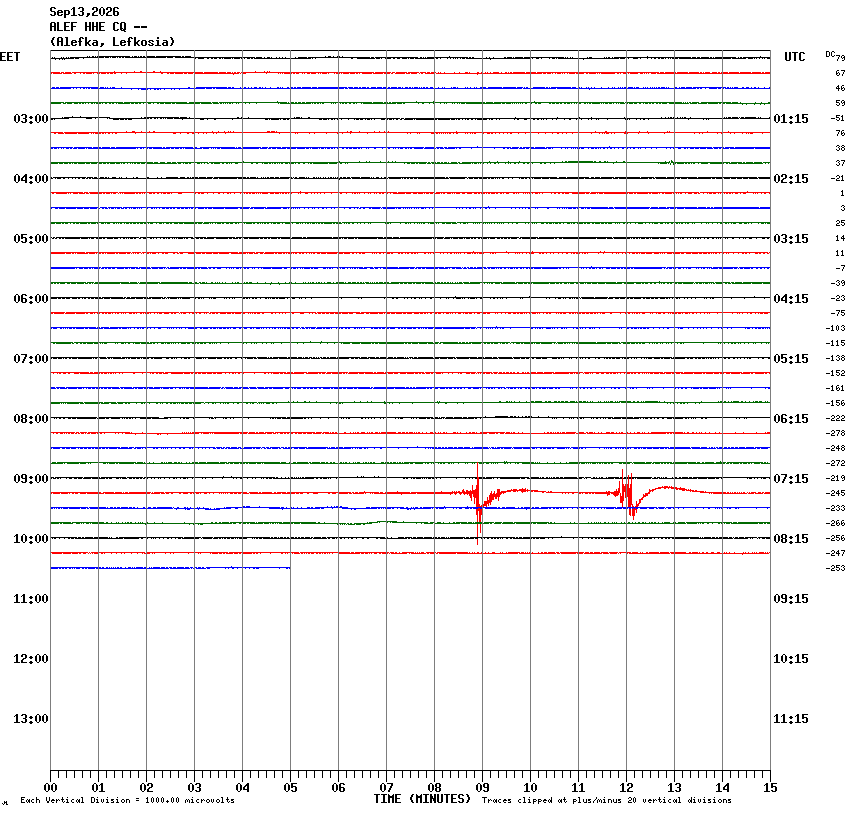Click the Traces clipped footer note

pyautogui.click(x=607, y=800)
